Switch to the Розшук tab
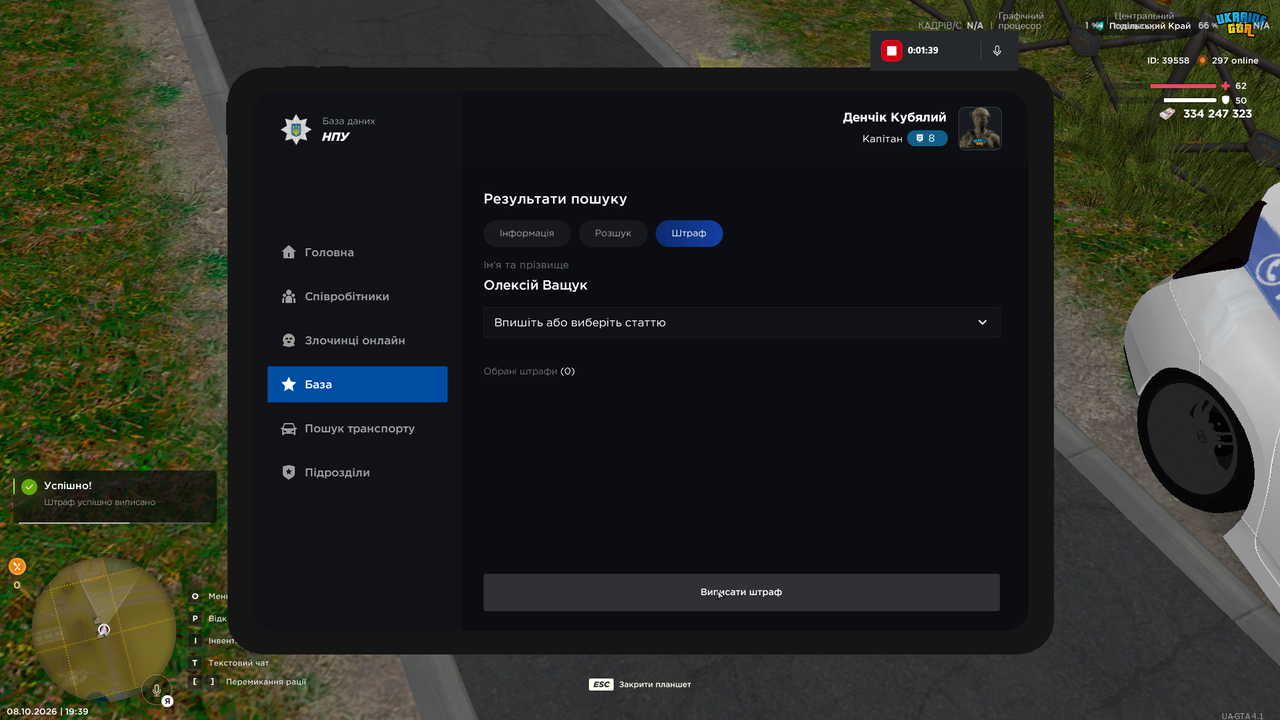 (x=613, y=233)
